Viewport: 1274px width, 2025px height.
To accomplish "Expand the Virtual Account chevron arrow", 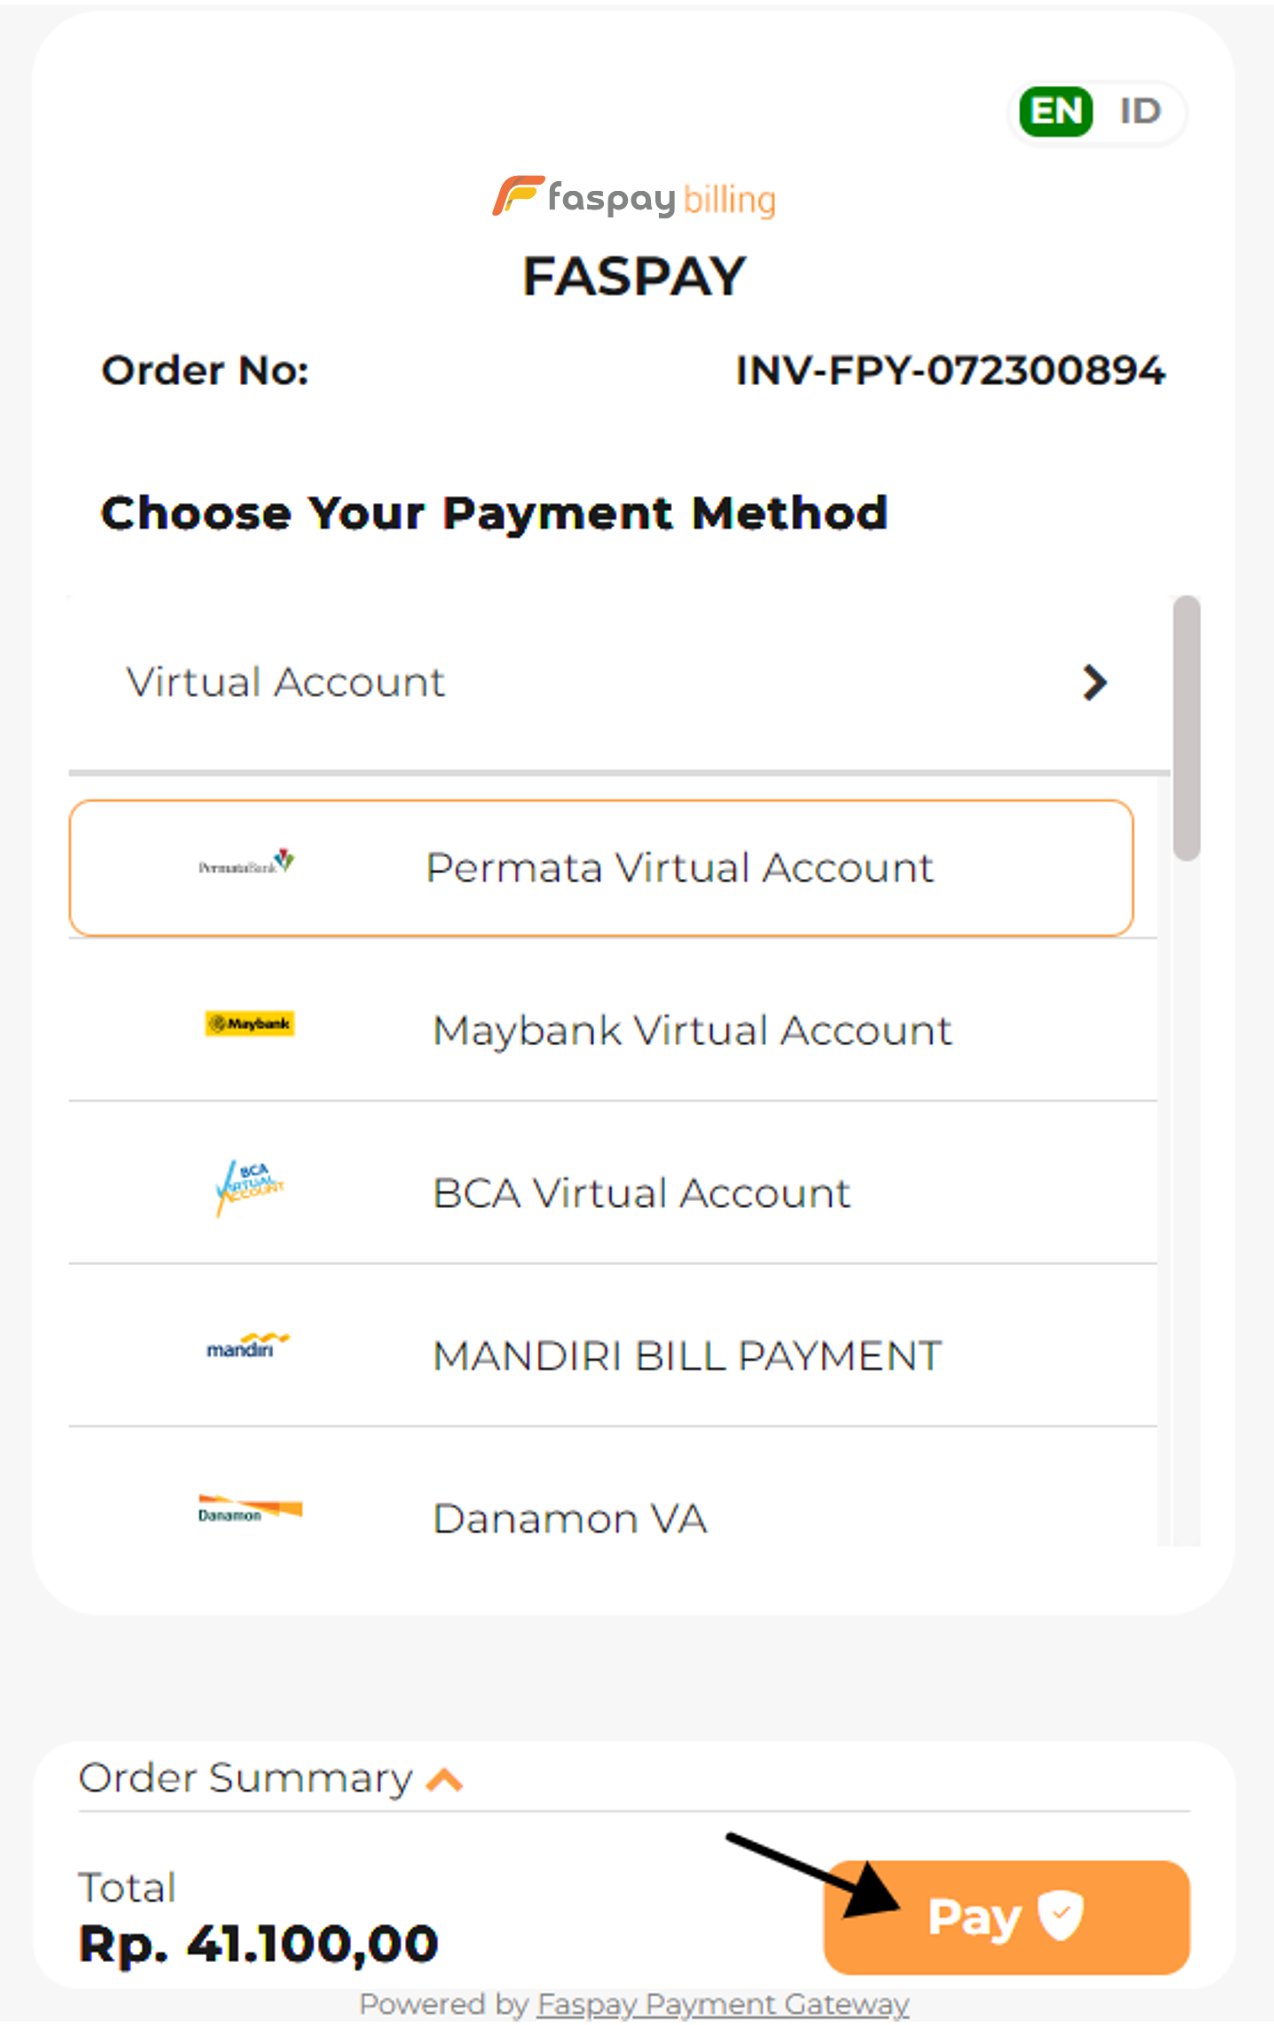I will click(x=1095, y=683).
